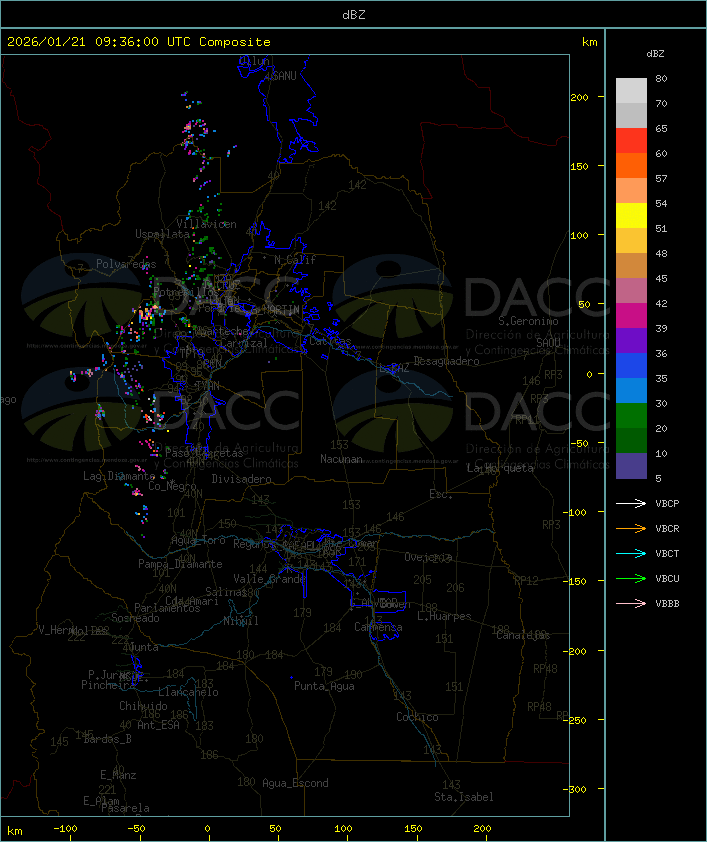The width and height of the screenshot is (707, 842).
Task: Click the pink VBBB arrow icon
Action: [x=631, y=604]
